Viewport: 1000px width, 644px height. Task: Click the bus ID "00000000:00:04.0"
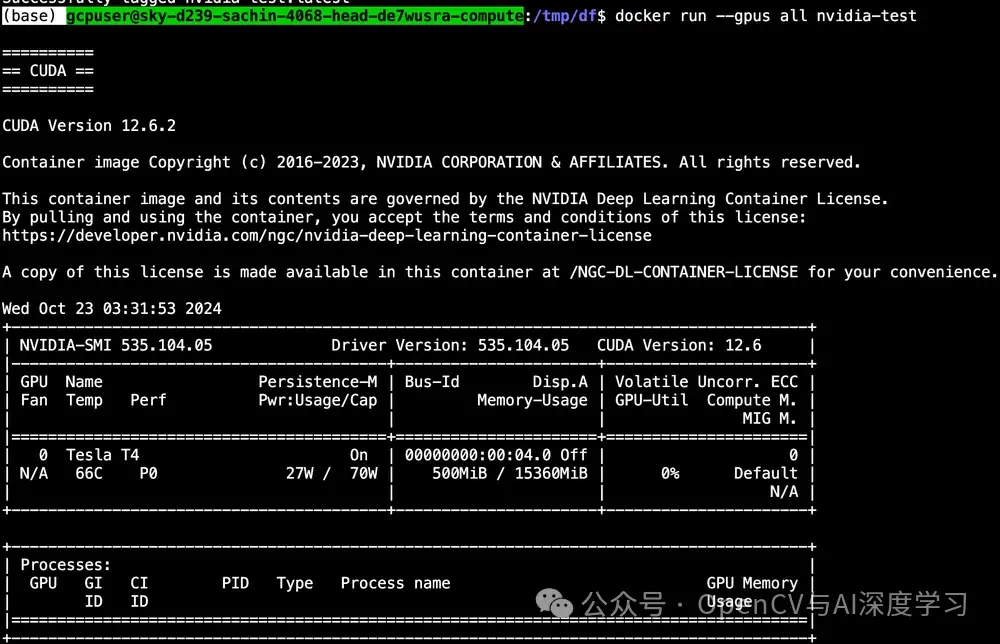478,455
